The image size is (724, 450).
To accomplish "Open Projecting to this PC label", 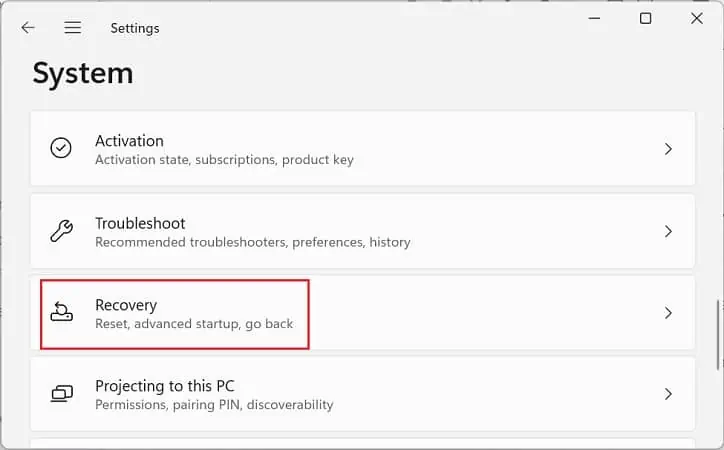I will point(165,386).
